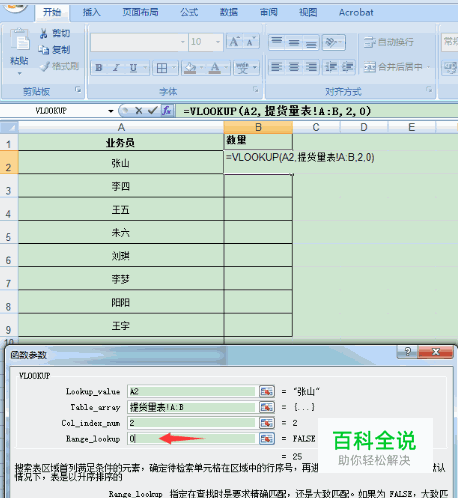Click the Cut scissors icon
The width and height of the screenshot is (458, 498).
pos(44,33)
